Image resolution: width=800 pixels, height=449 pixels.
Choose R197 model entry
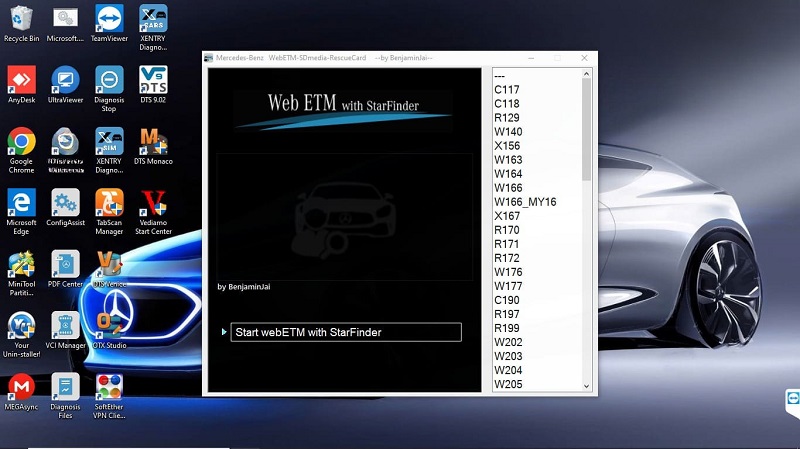click(x=507, y=314)
